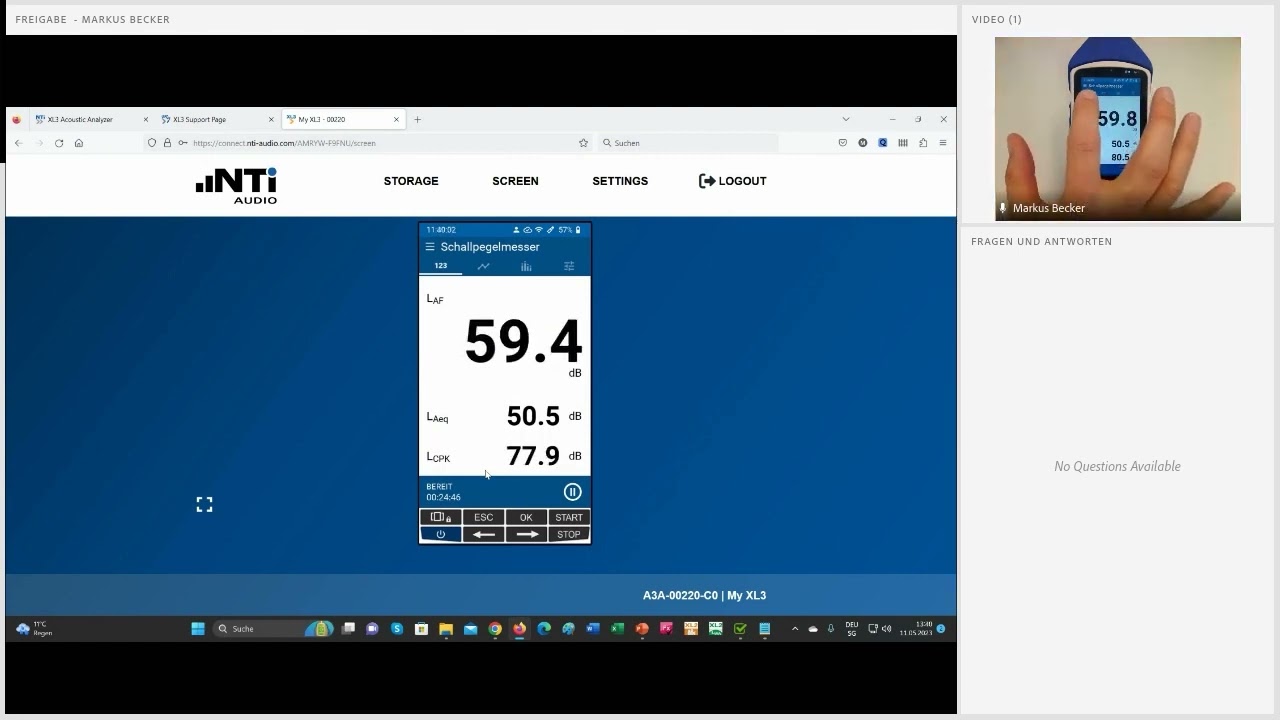Click the fullscreen icon on page
1280x720 pixels.
(x=204, y=505)
